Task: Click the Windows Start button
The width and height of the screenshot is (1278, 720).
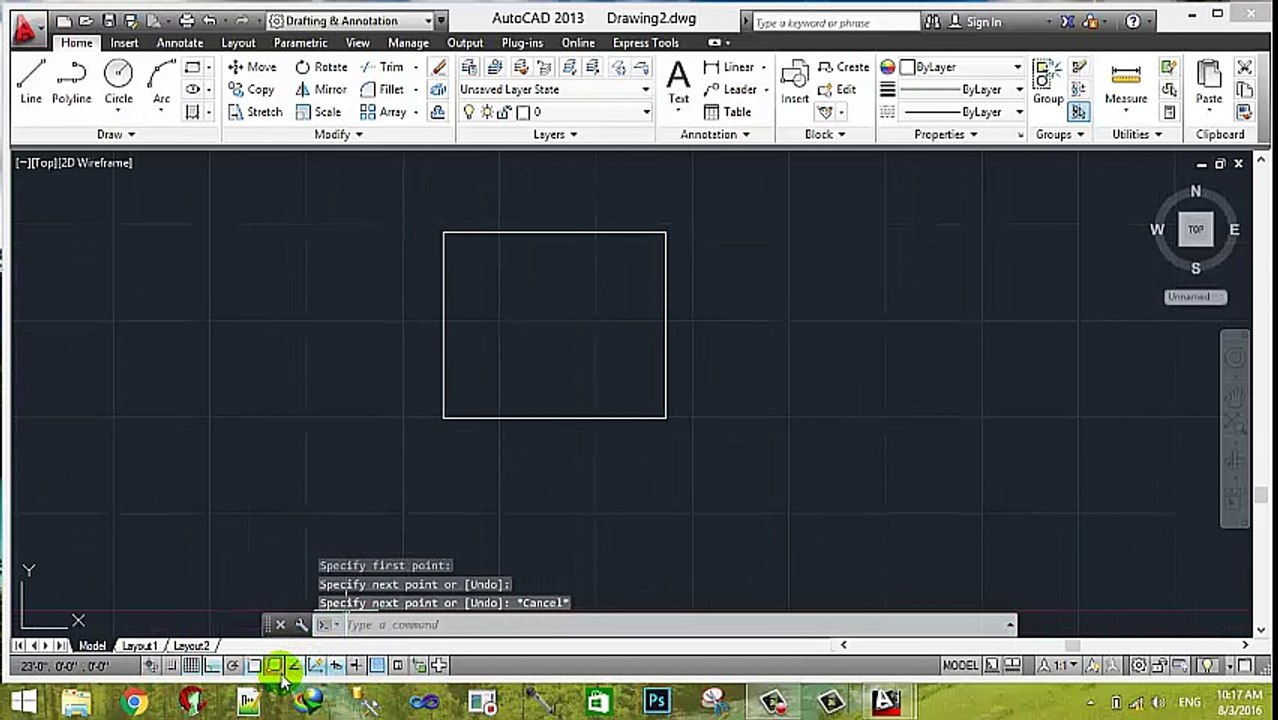Action: point(24,701)
